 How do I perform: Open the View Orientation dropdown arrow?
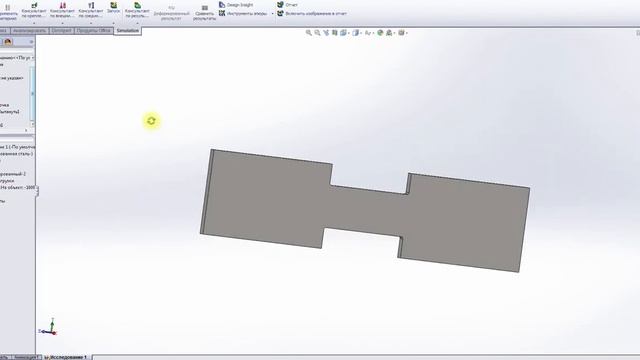348,33
